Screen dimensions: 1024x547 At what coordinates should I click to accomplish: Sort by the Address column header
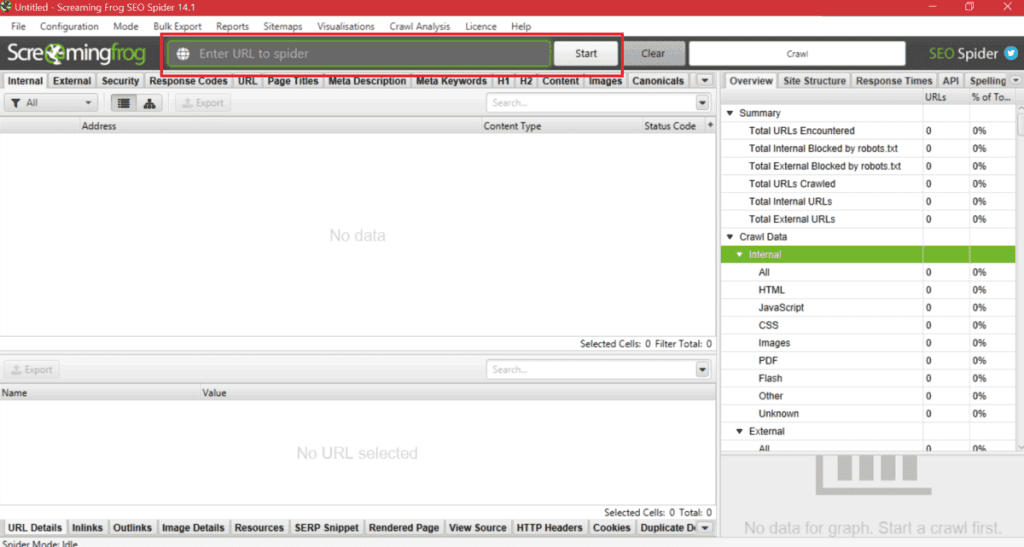pos(281,126)
